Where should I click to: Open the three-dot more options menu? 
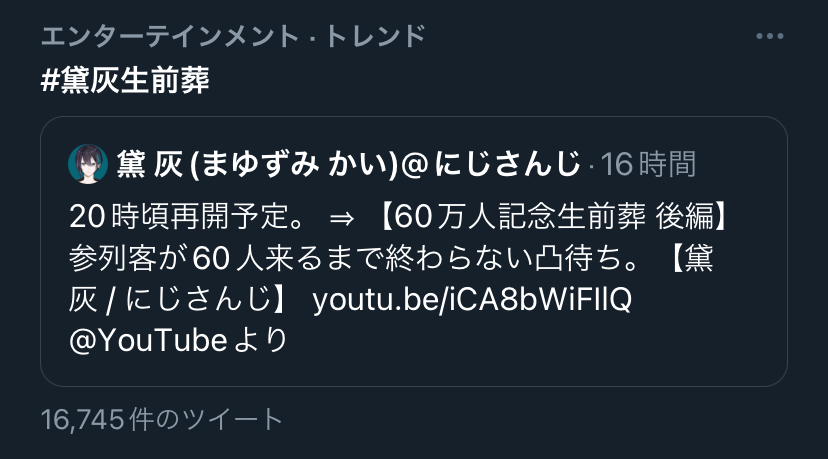point(769,36)
